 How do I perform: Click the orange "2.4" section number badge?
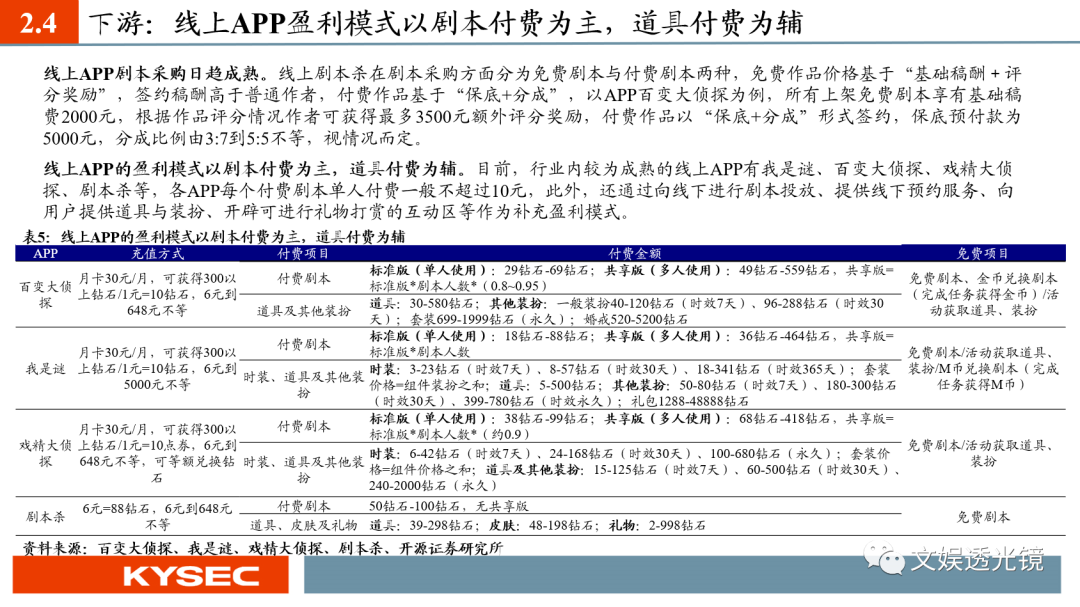(x=39, y=22)
